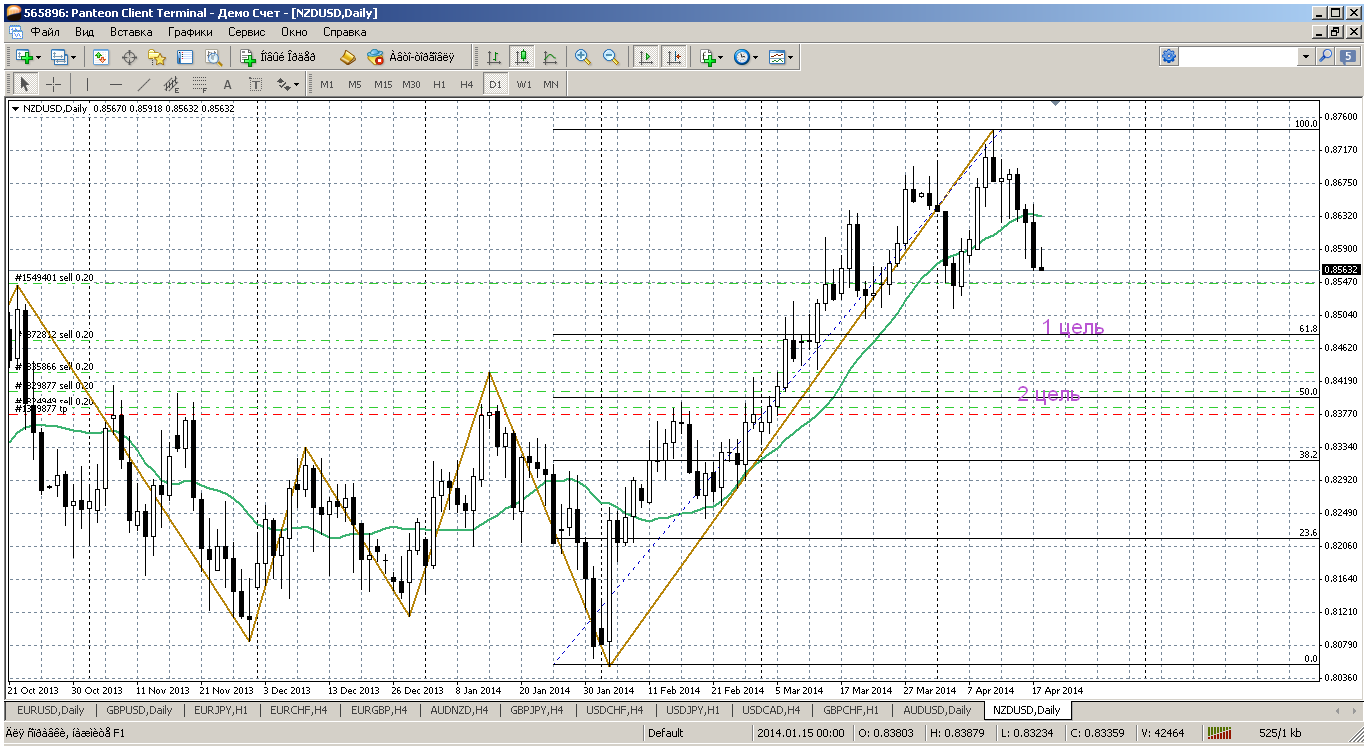Open the Profiles icon in the toolbar
The width and height of the screenshot is (1368, 746).
pyautogui.click(x=58, y=58)
